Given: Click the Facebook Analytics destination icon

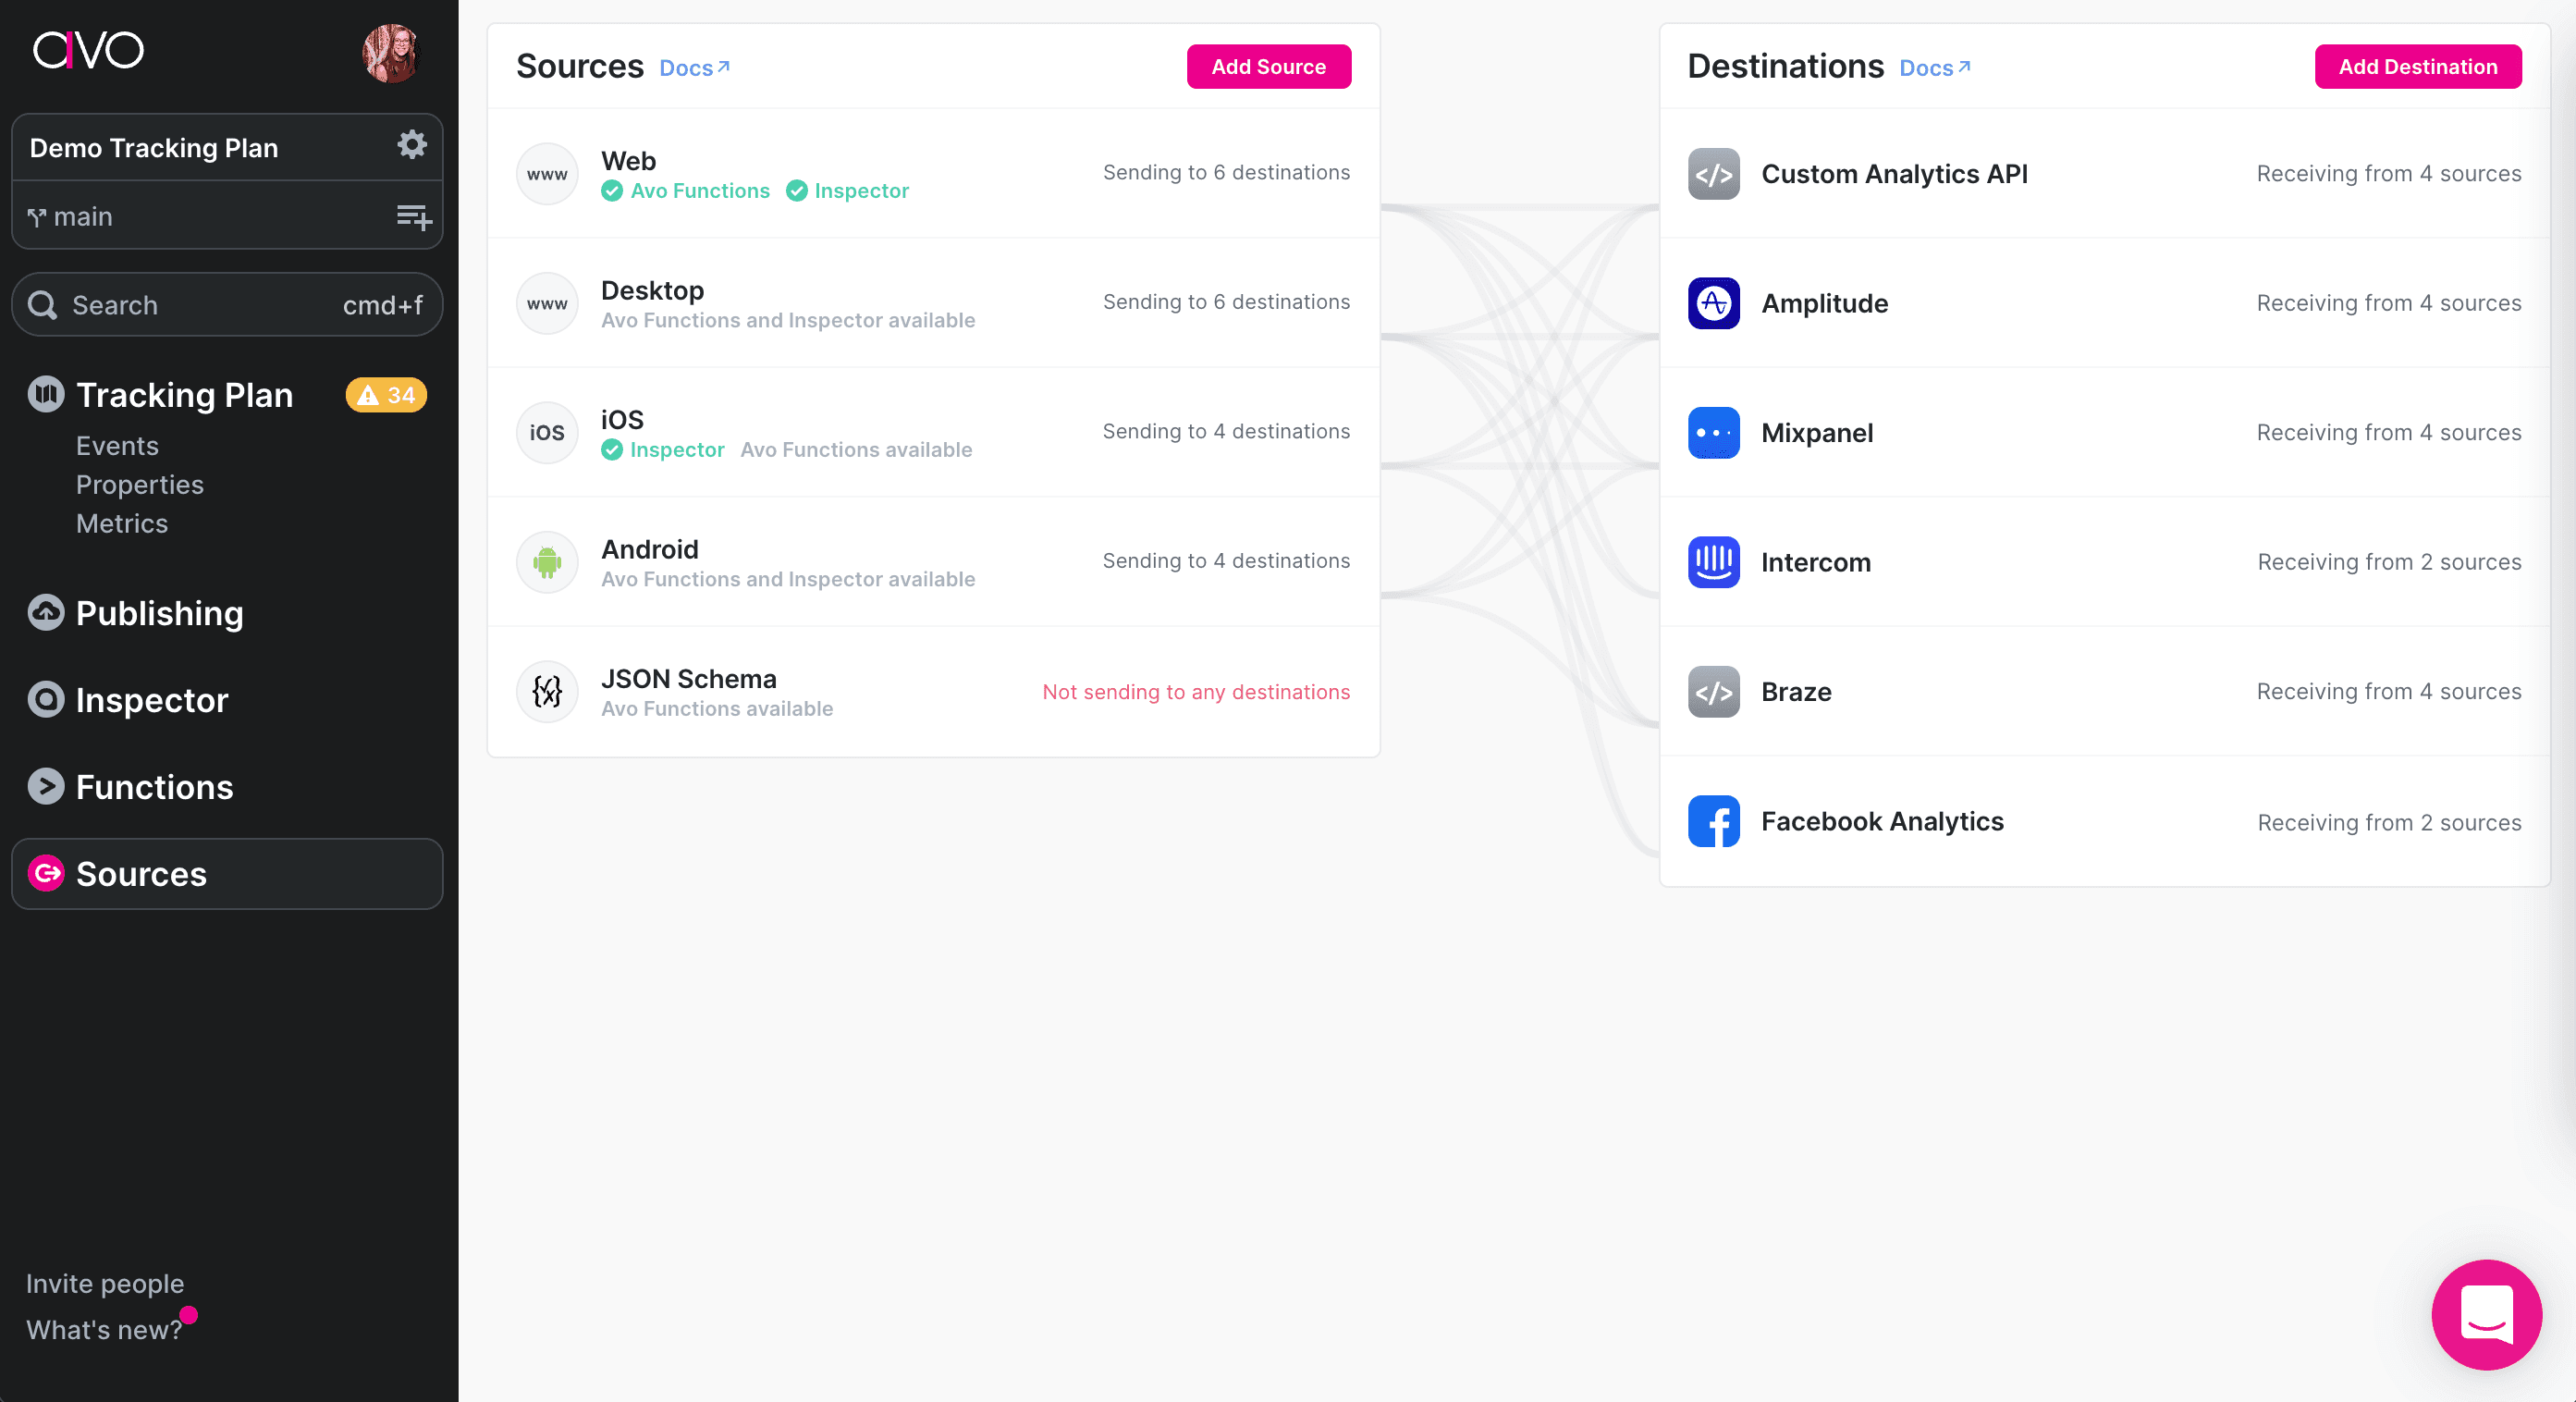Looking at the screenshot, I should [x=1713, y=820].
